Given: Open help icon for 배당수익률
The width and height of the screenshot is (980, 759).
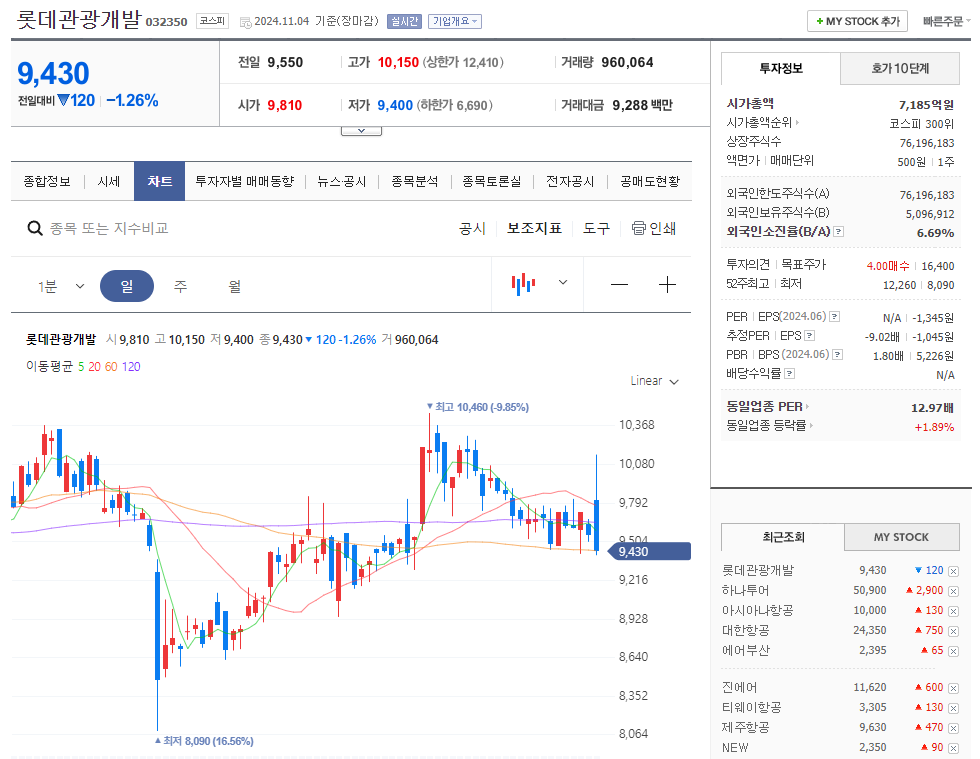Looking at the screenshot, I should tap(789, 374).
